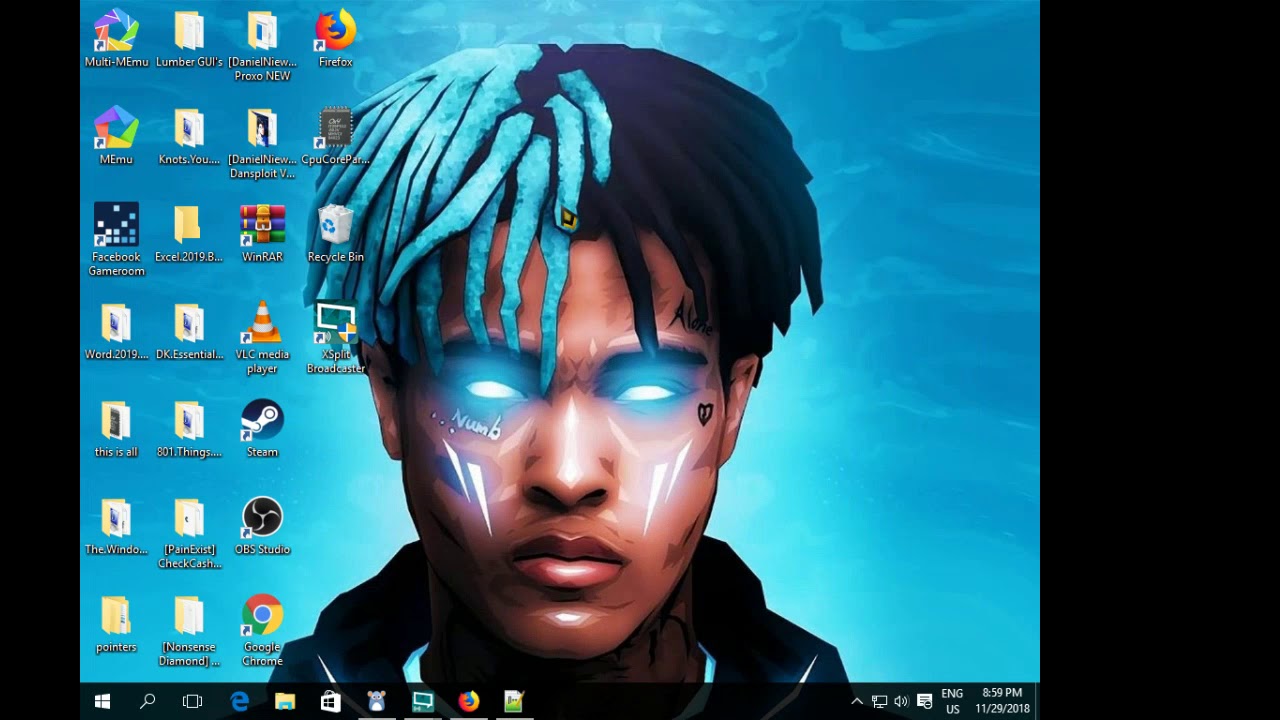
Task: Open the The.Windo... folder
Action: 116,526
